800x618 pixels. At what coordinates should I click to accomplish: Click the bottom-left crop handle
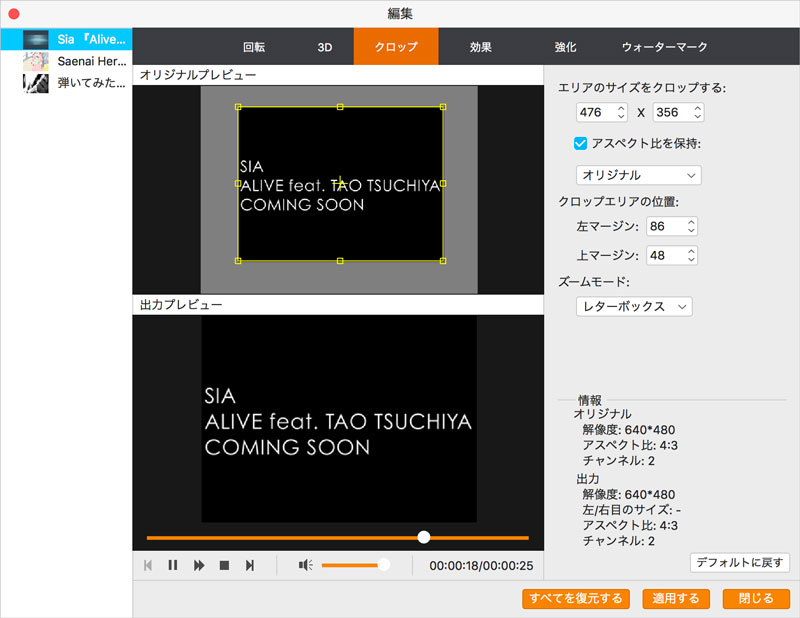[238, 261]
